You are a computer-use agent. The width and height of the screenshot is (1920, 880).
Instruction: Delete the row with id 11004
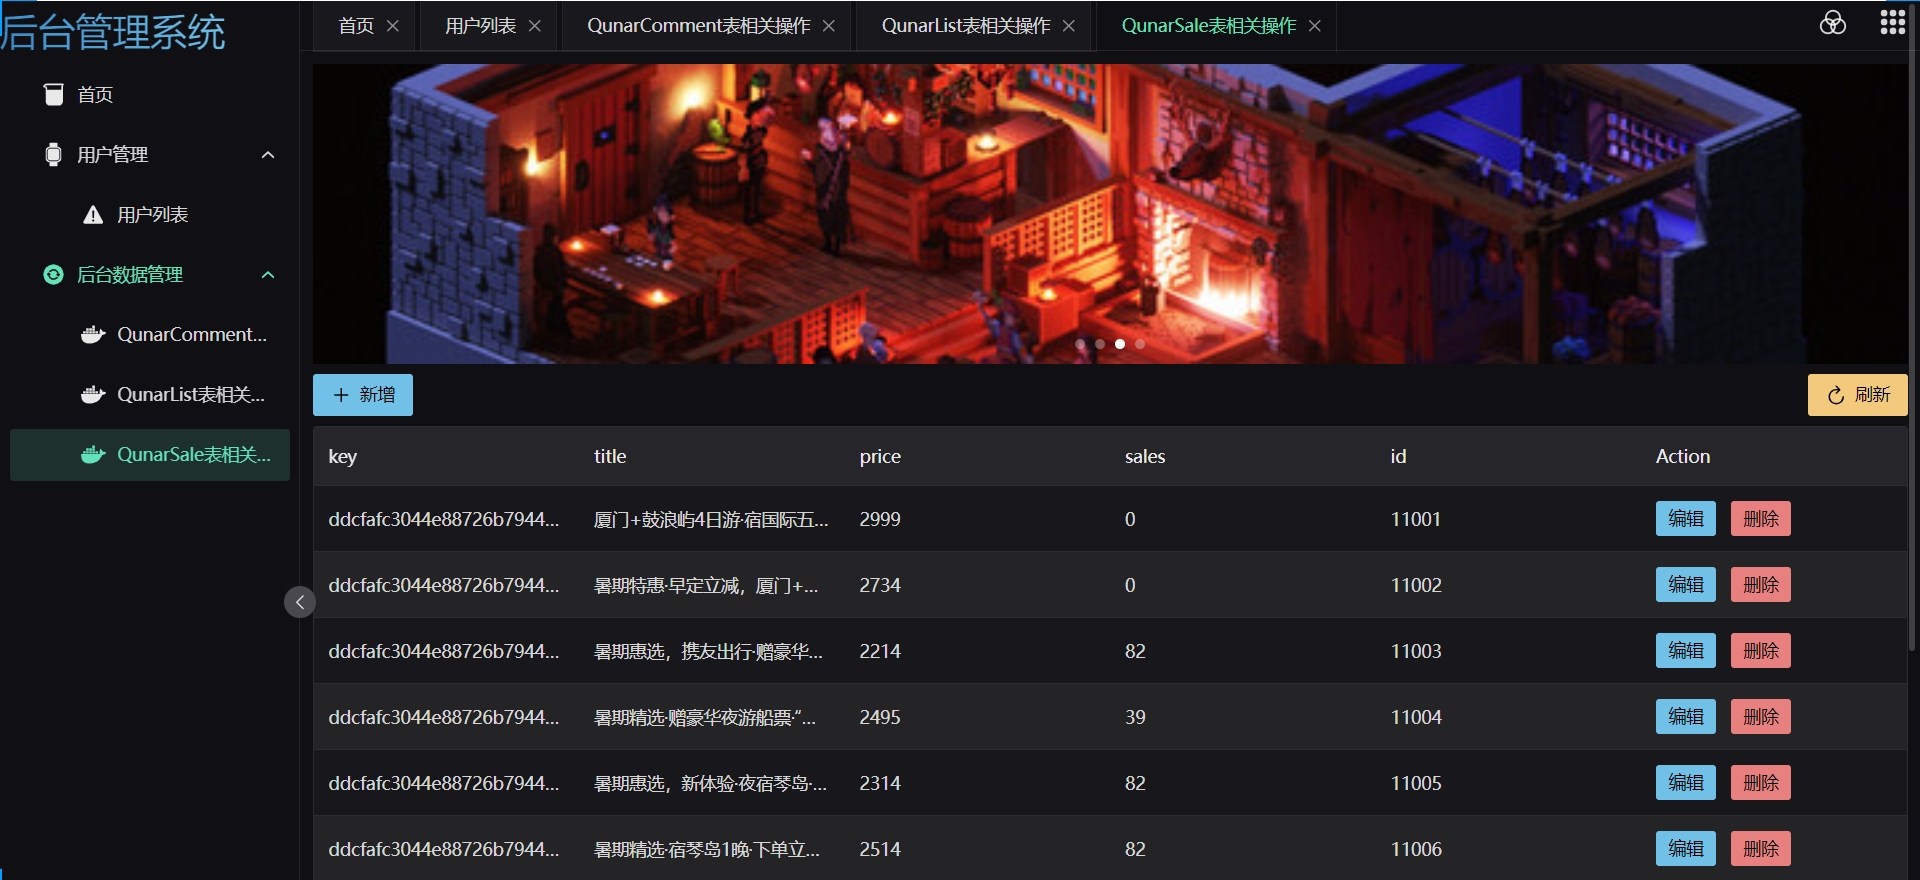click(x=1761, y=717)
